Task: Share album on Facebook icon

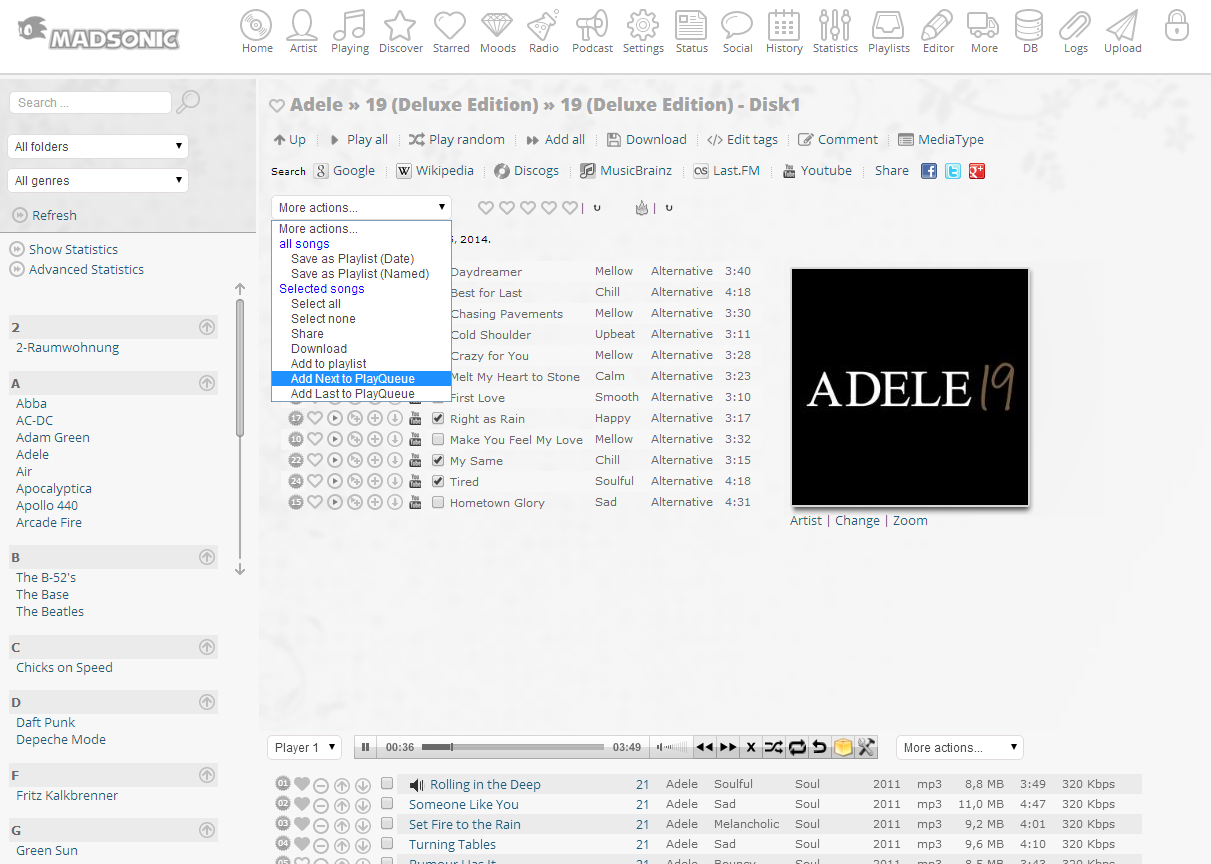Action: (929, 171)
